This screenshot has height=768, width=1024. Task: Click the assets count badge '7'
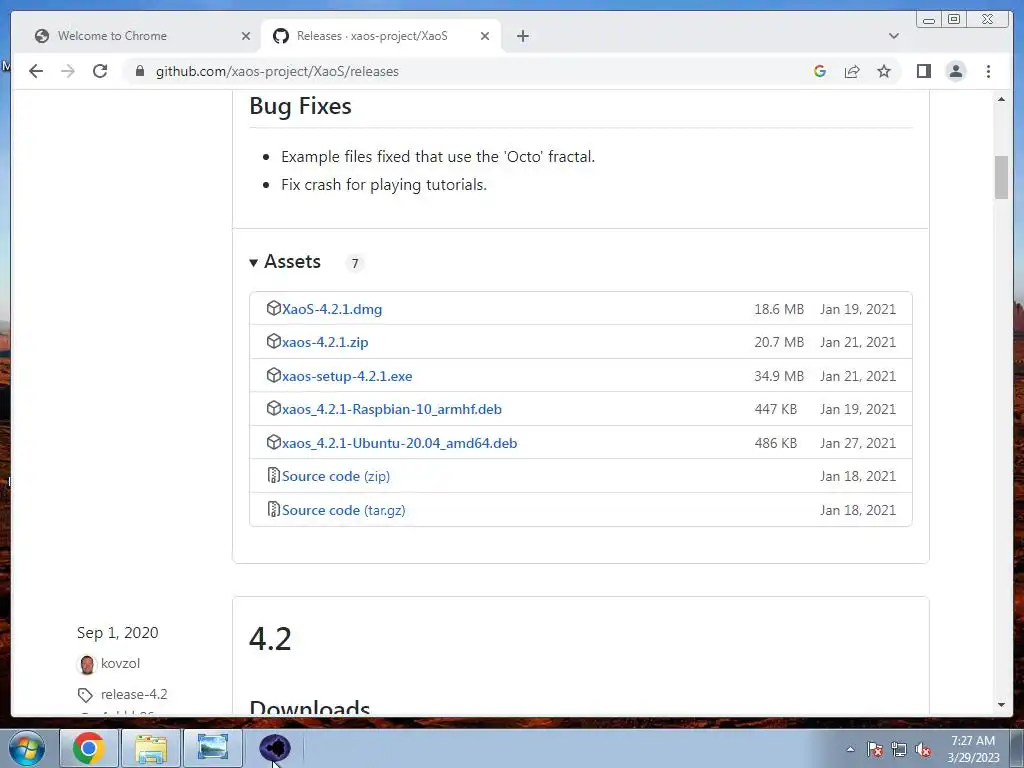click(x=355, y=263)
